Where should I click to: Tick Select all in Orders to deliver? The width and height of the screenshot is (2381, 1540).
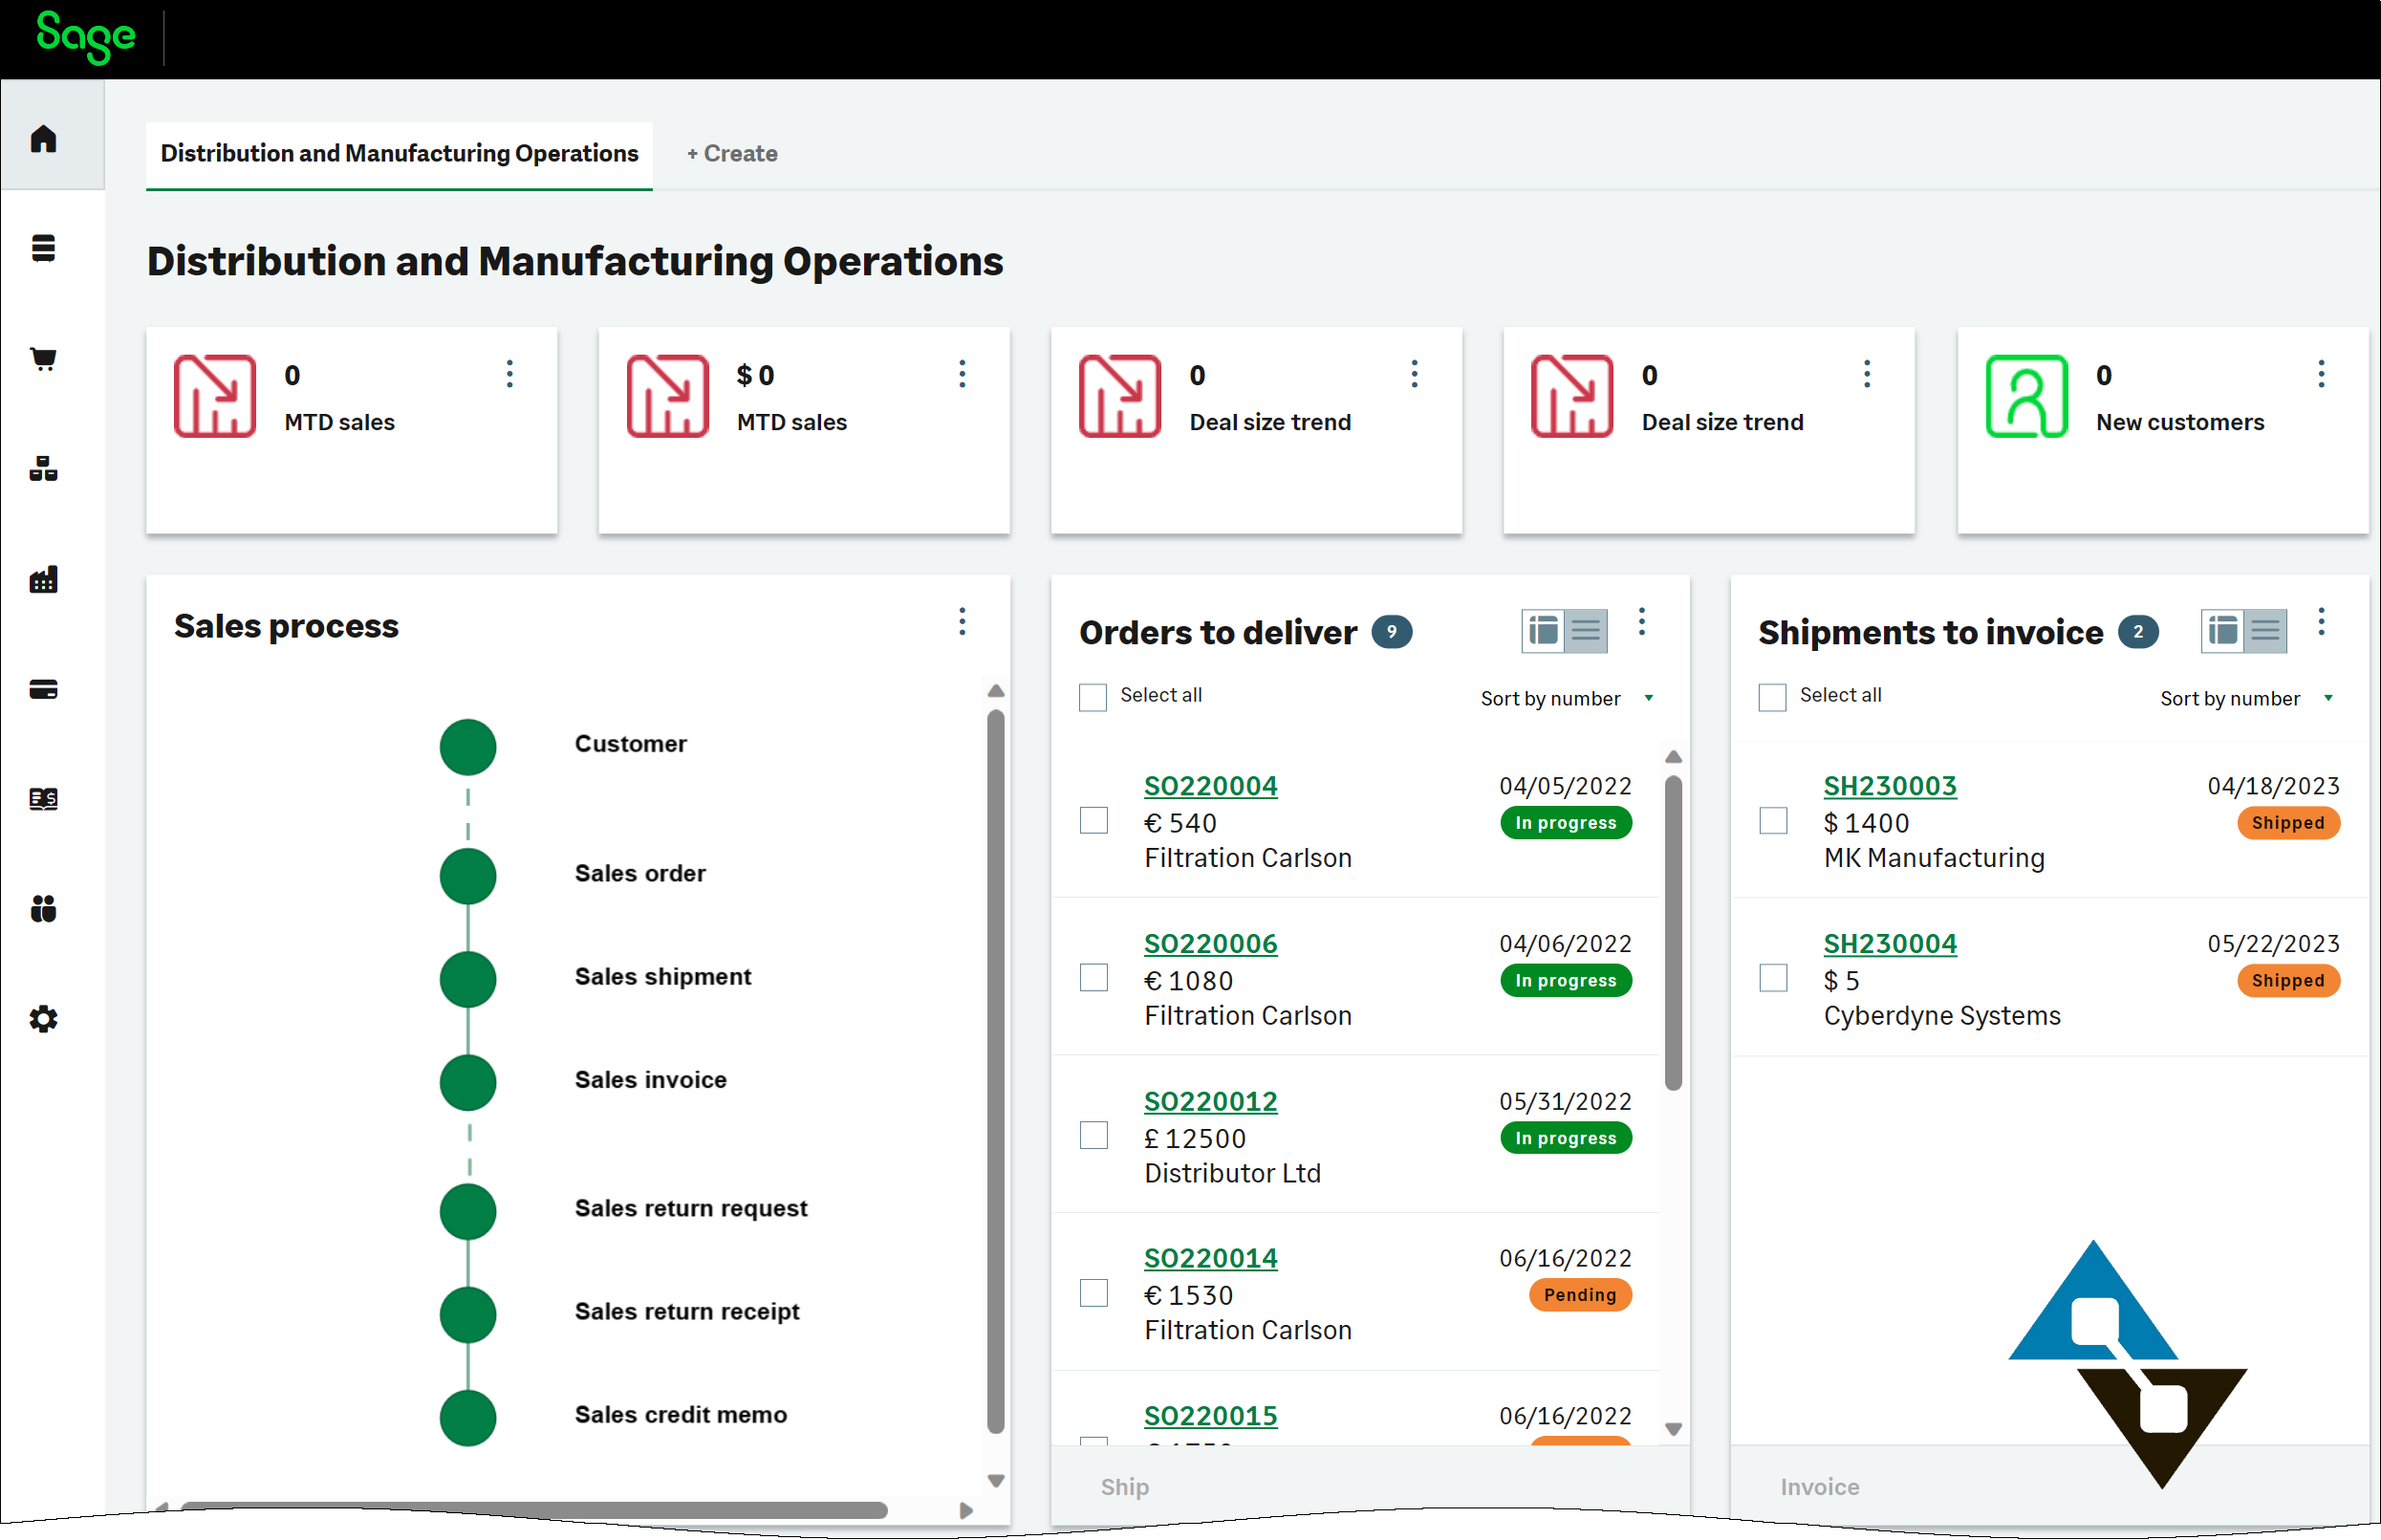(1093, 697)
